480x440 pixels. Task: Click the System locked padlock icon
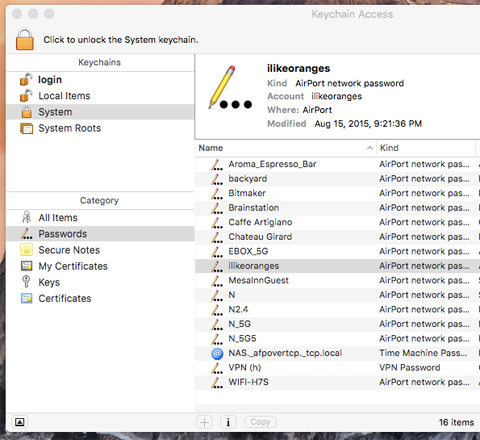click(27, 112)
